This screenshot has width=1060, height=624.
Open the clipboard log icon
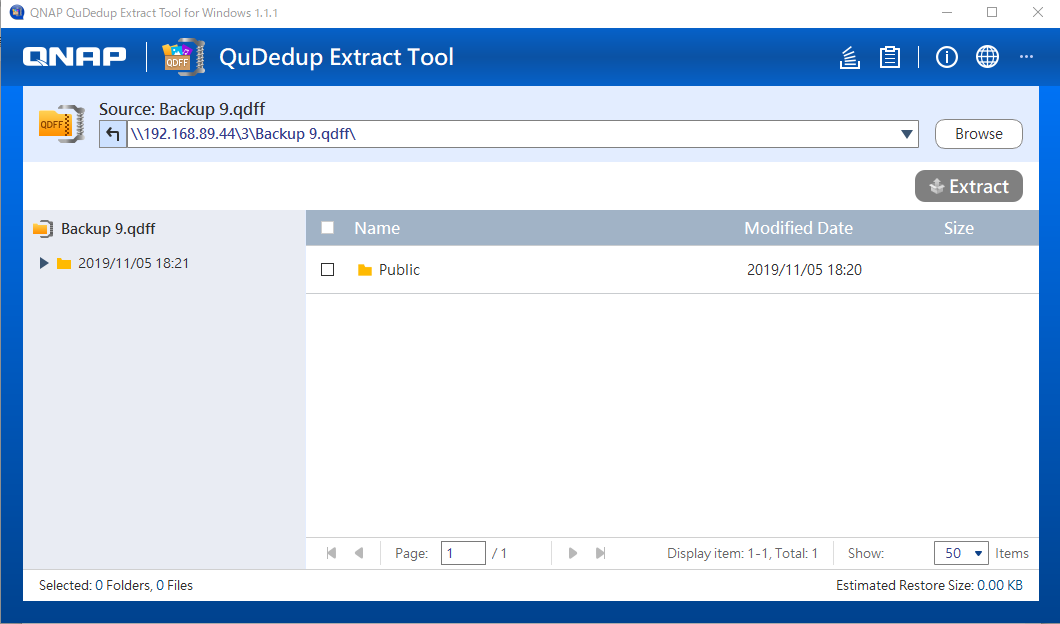pos(890,57)
